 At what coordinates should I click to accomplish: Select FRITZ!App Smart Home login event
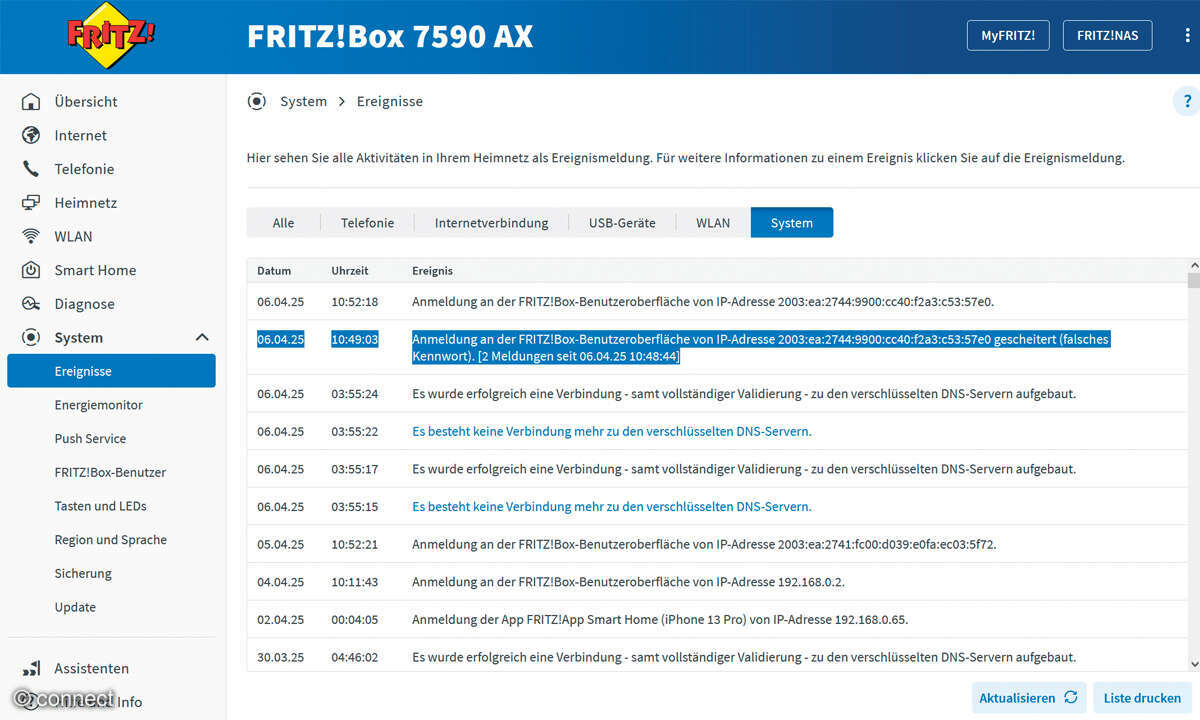point(716,620)
